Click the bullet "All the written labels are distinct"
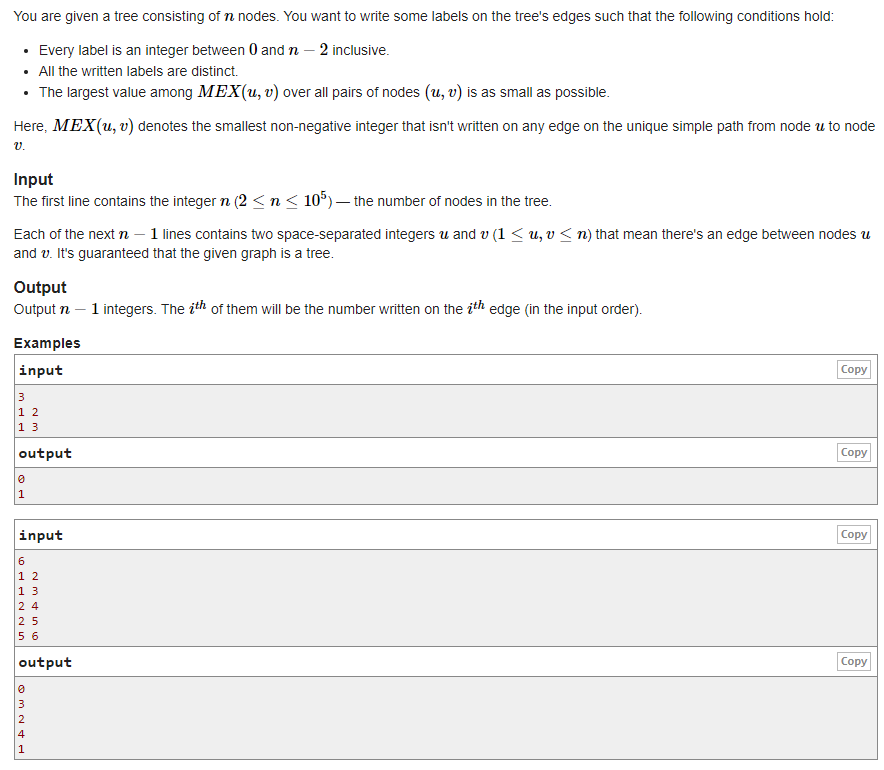The width and height of the screenshot is (884, 770). coord(138,71)
